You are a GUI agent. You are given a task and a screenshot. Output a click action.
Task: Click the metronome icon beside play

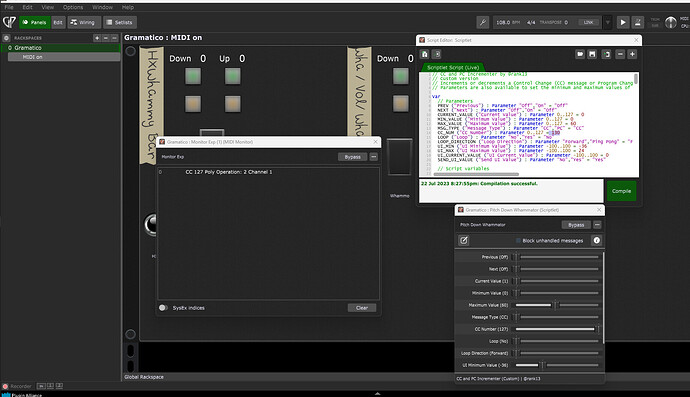point(638,22)
